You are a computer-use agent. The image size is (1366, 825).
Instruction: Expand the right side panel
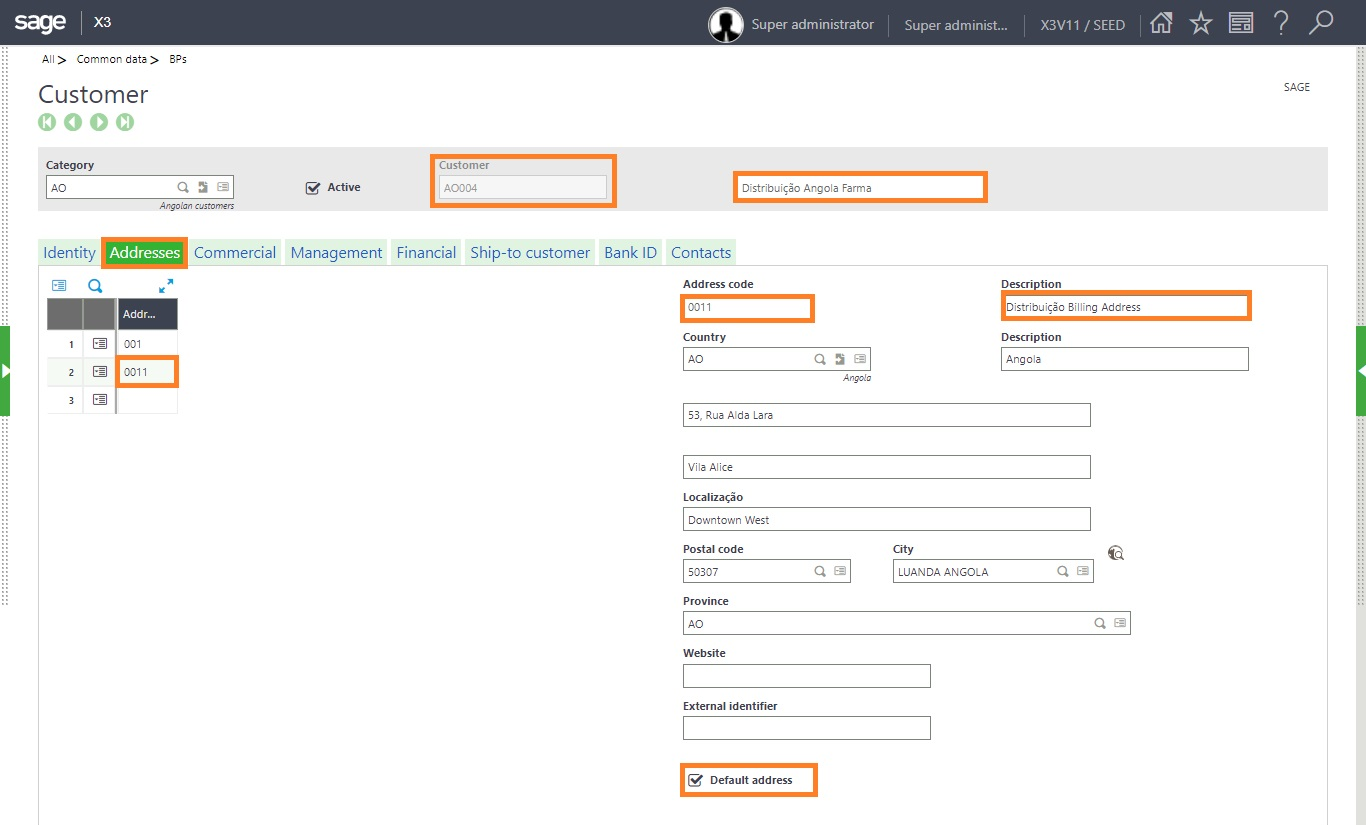[x=1361, y=370]
